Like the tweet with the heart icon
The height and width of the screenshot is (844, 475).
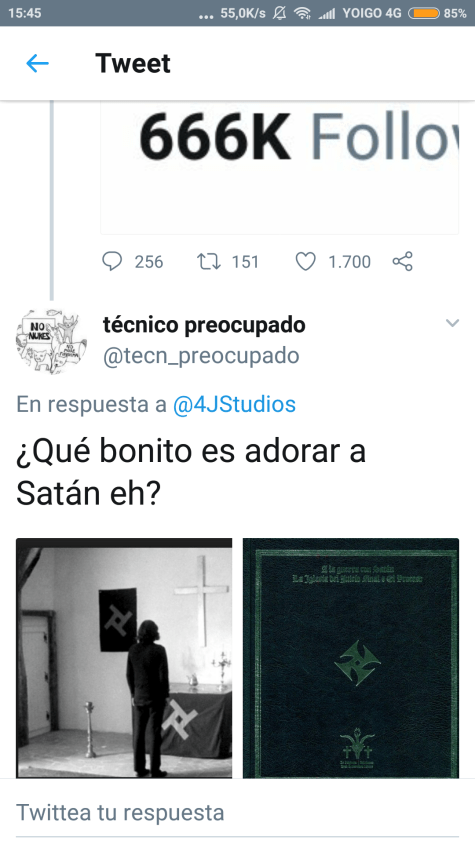tap(305, 262)
